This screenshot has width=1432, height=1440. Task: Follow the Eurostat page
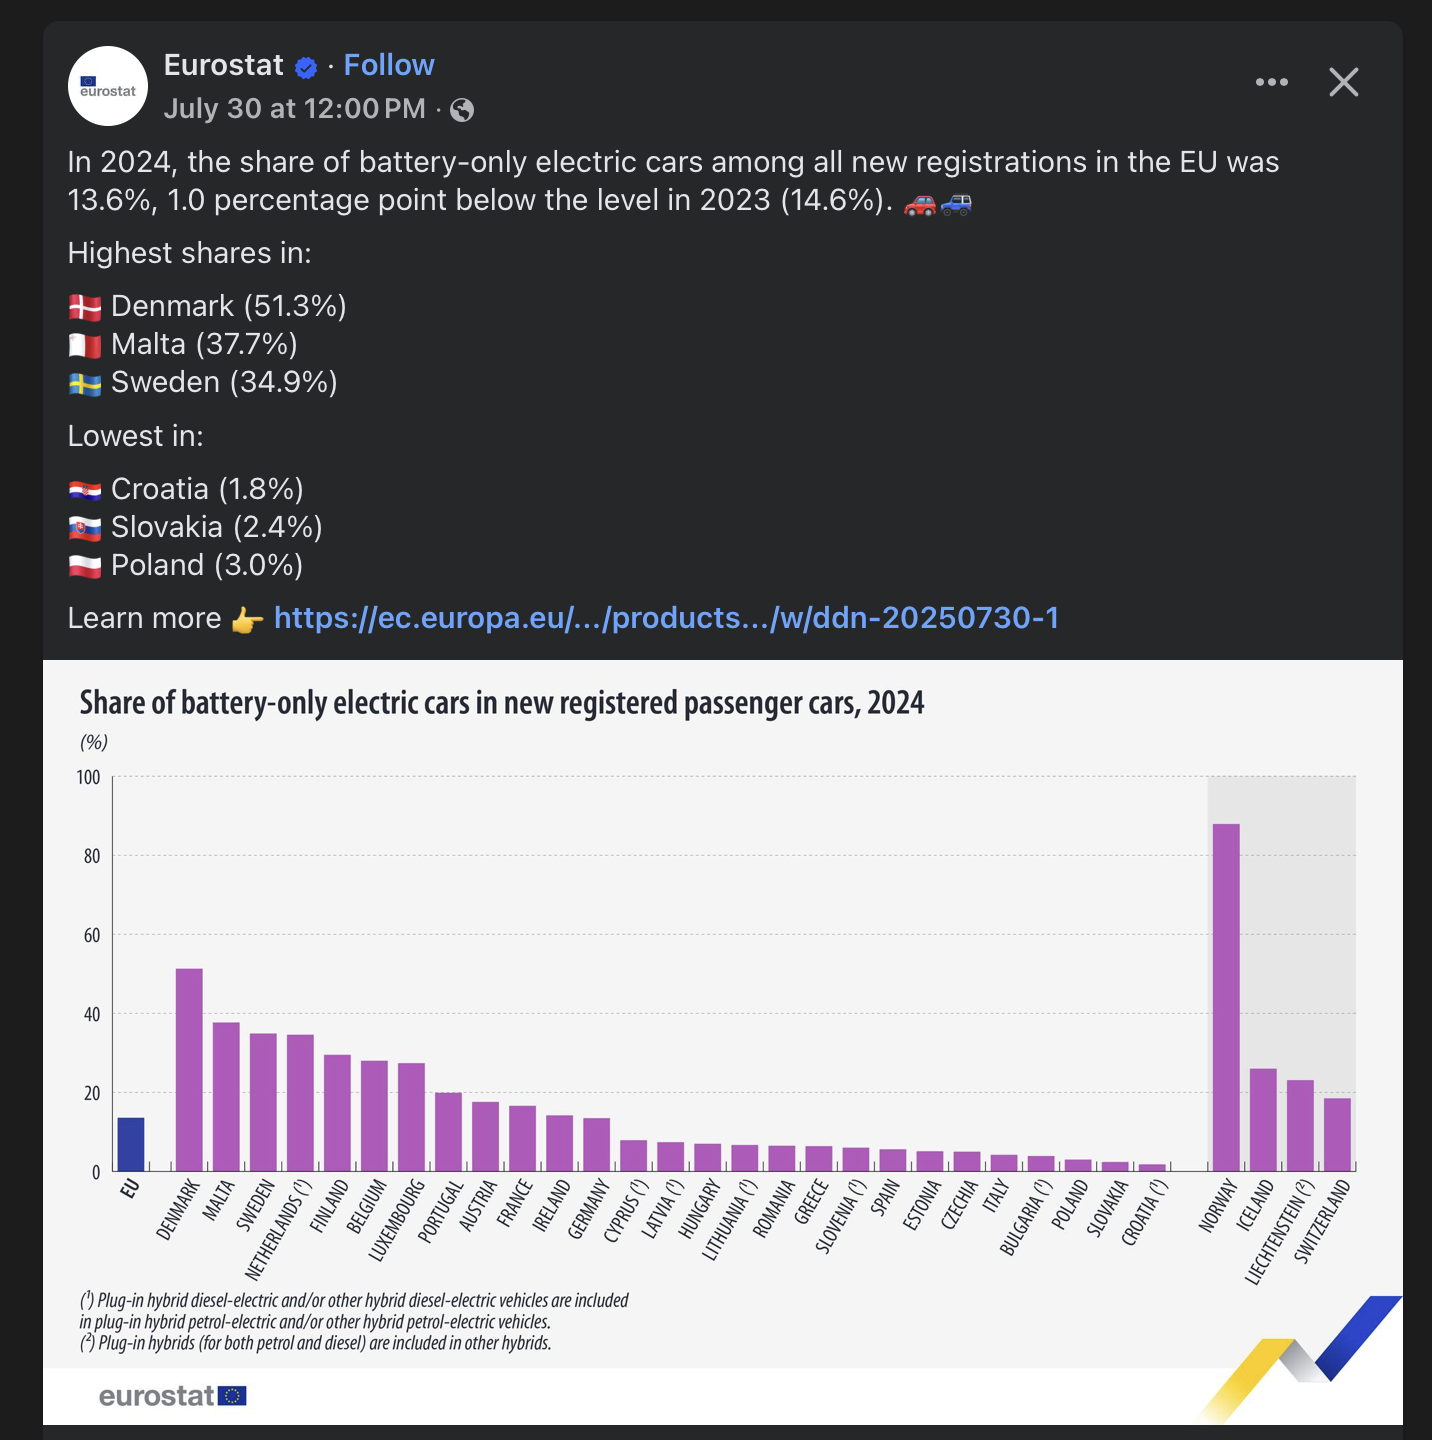[x=389, y=65]
